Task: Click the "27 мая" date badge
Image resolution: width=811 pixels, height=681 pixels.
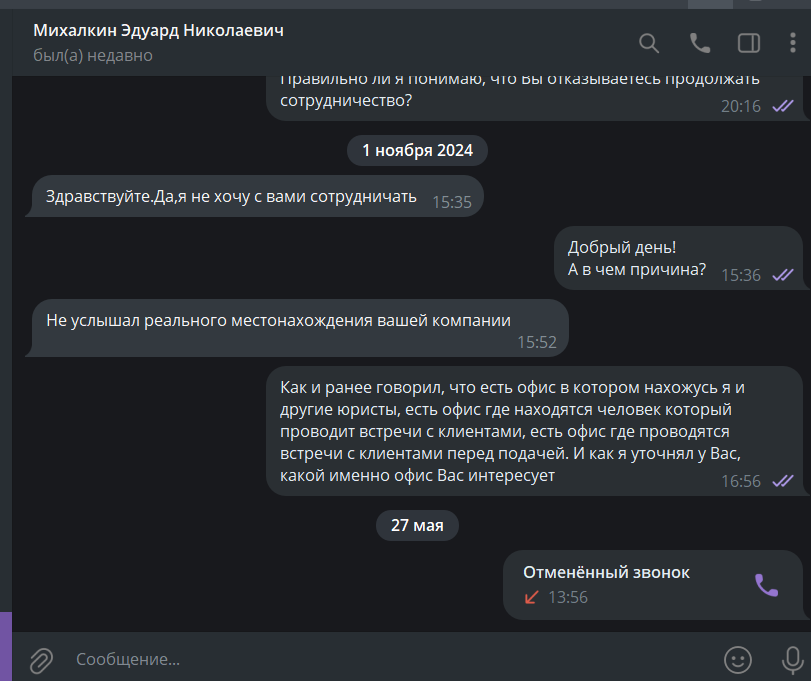Action: (417, 525)
